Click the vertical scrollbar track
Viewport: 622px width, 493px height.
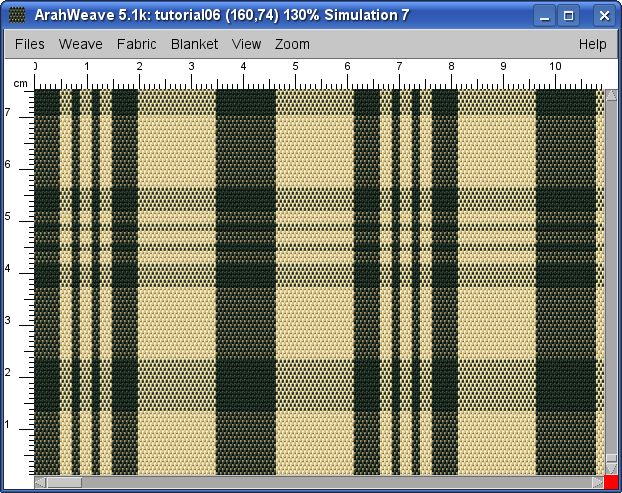611,300
